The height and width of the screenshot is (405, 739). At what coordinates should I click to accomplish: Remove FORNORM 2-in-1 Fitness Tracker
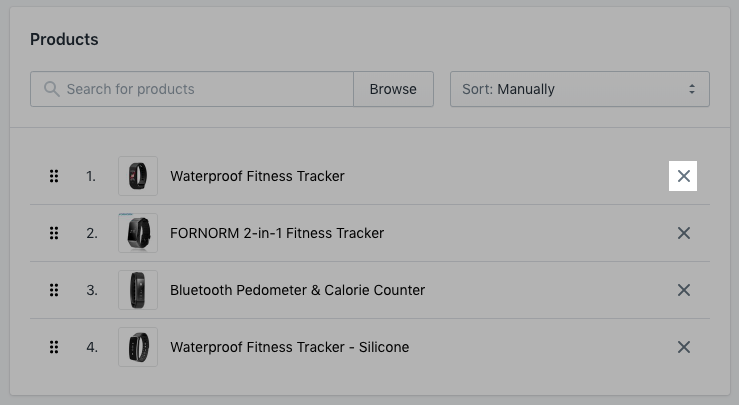coord(683,233)
